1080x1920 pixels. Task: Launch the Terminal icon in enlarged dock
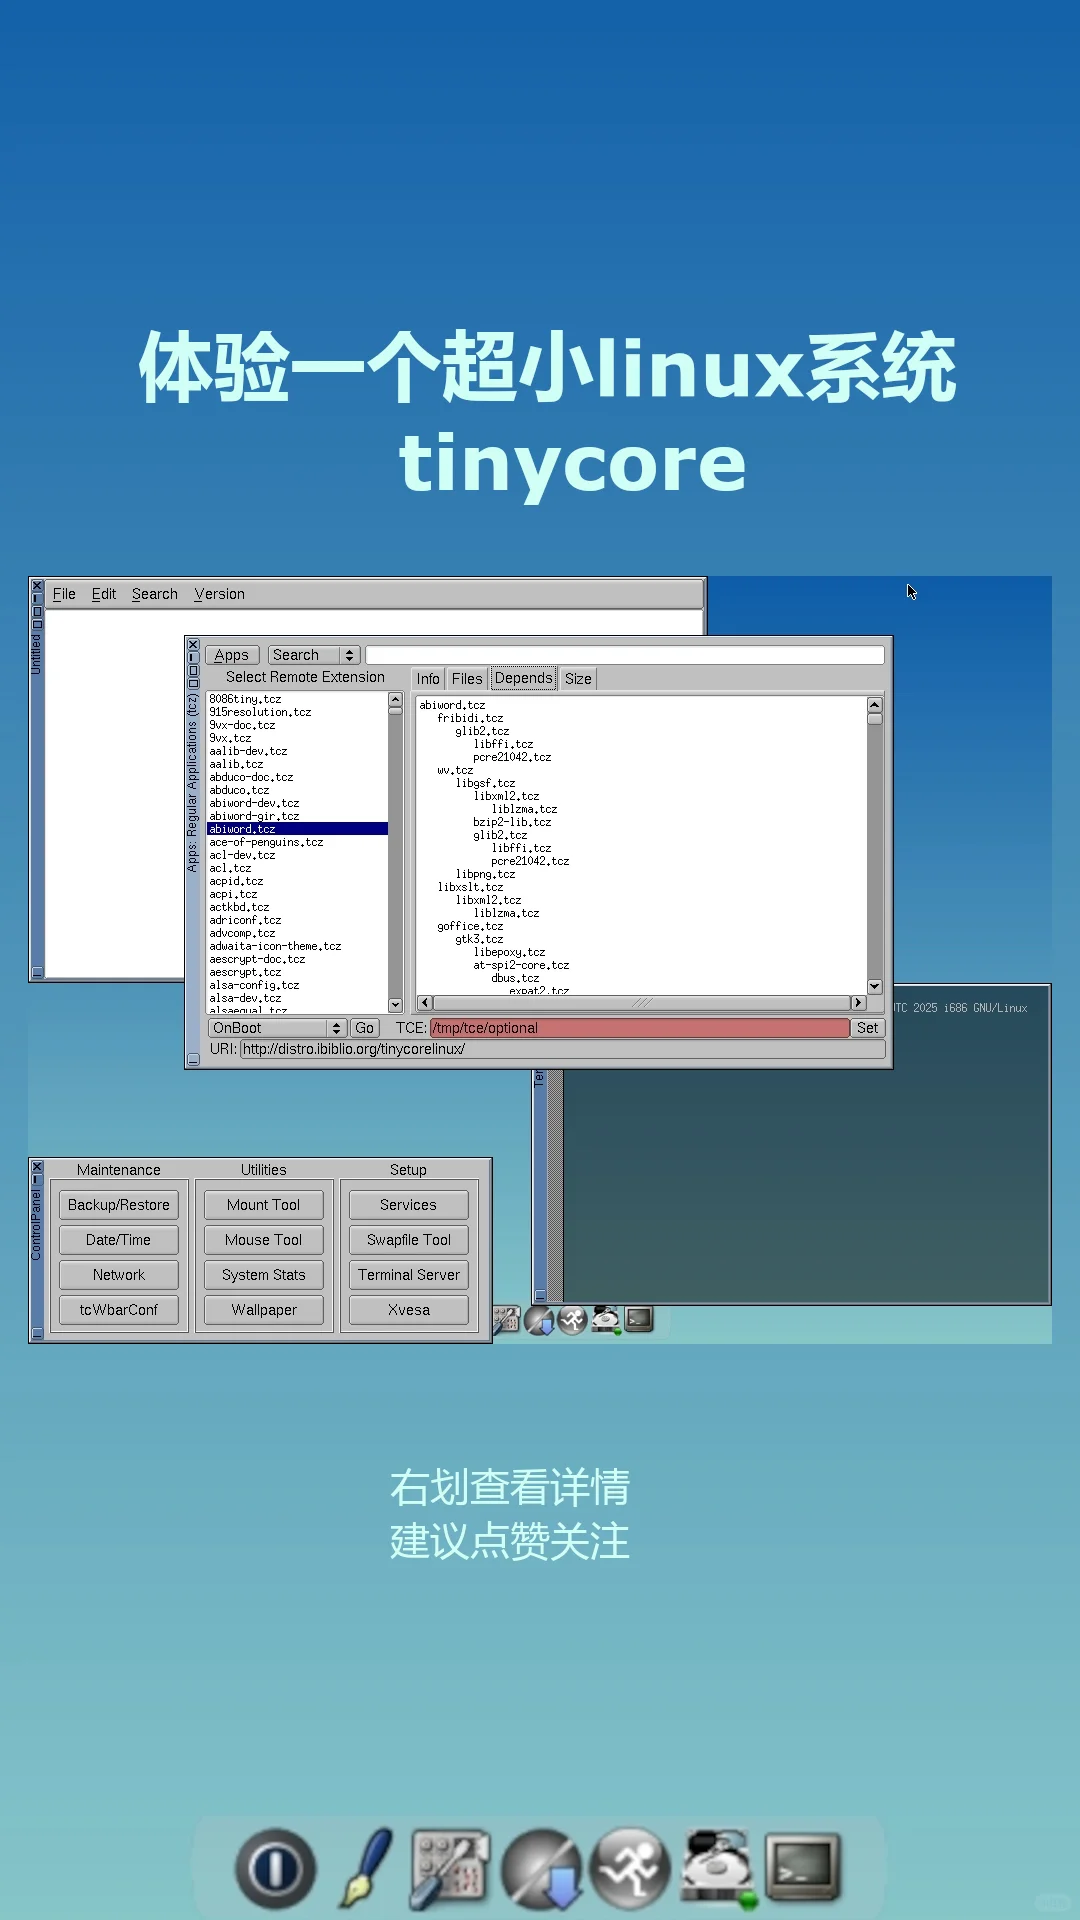(x=803, y=1866)
